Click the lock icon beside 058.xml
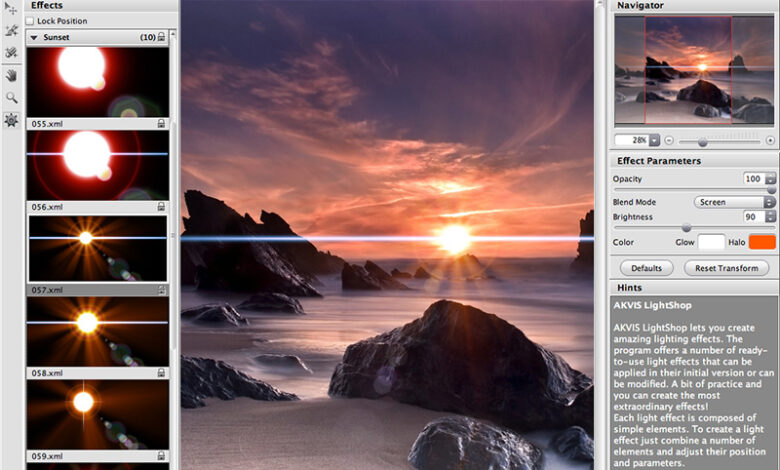 pos(161,373)
